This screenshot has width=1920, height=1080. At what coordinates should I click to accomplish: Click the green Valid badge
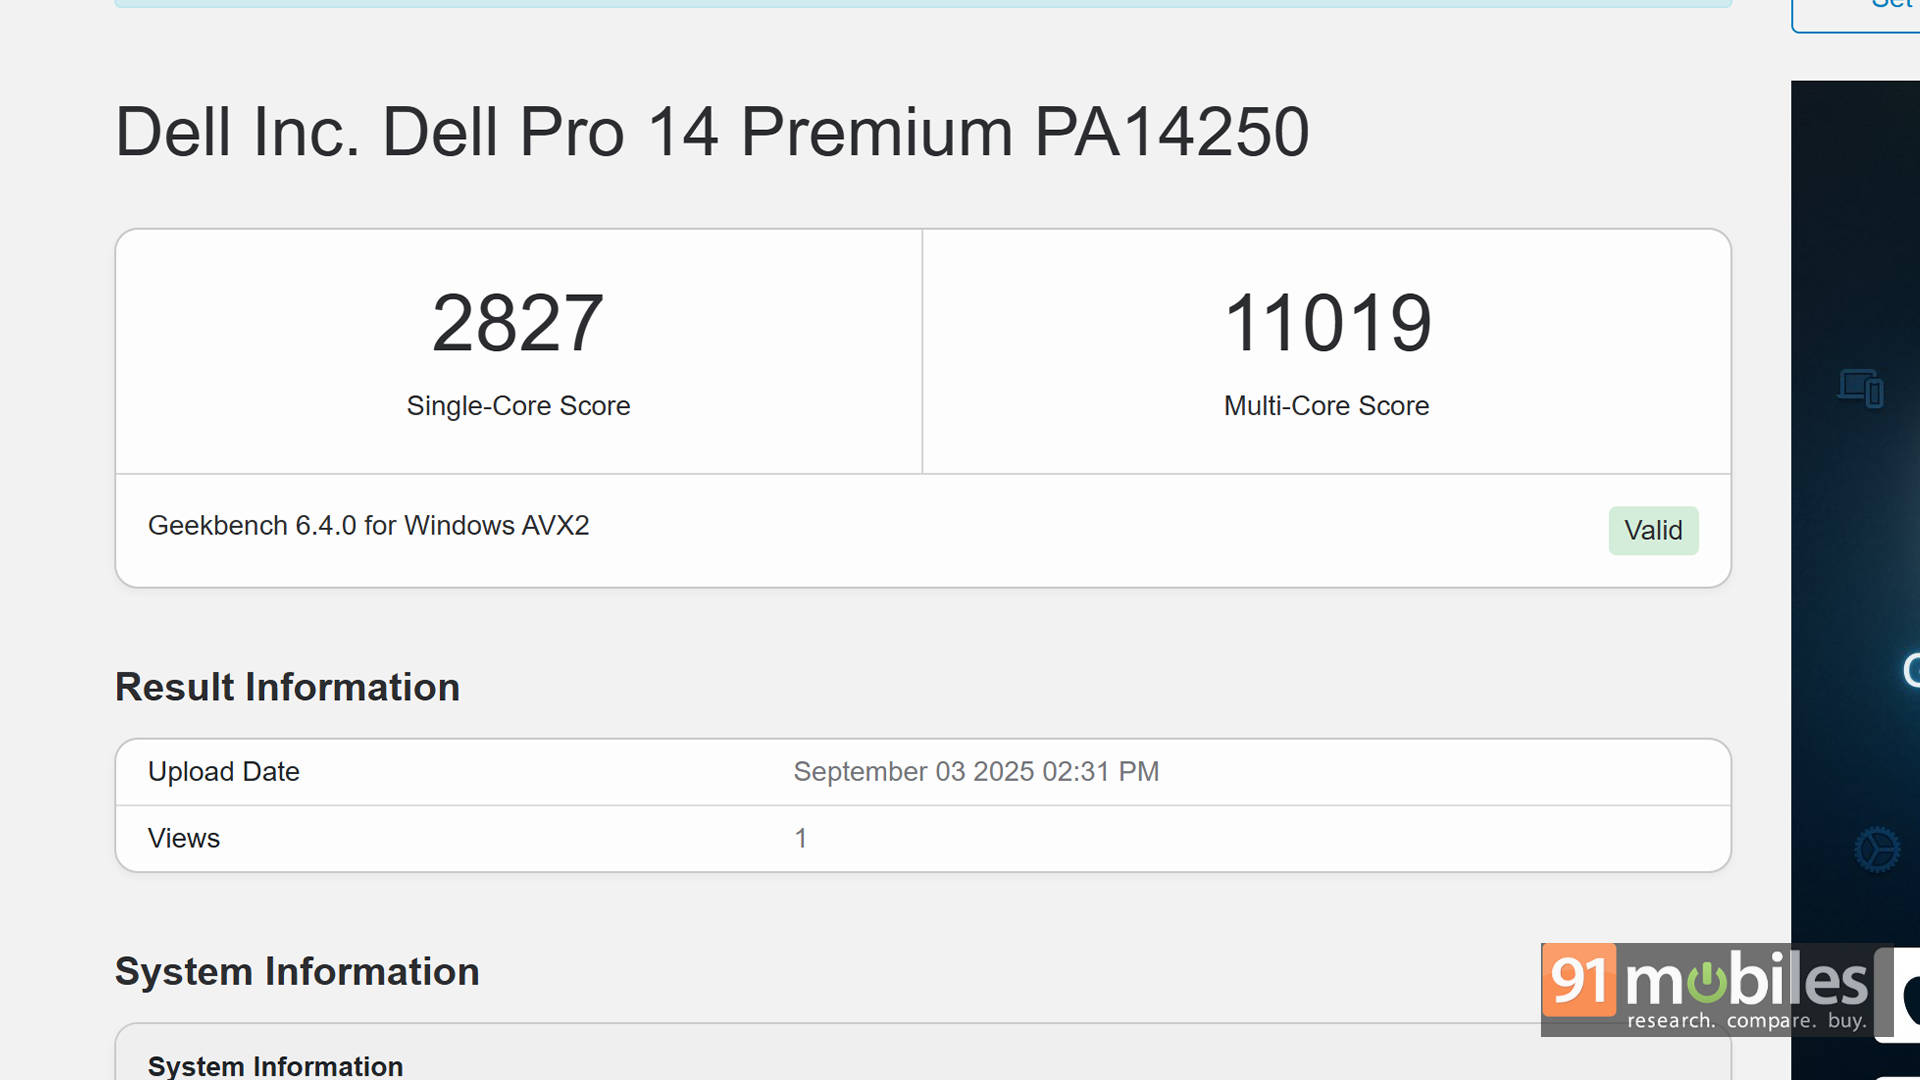(x=1653, y=530)
